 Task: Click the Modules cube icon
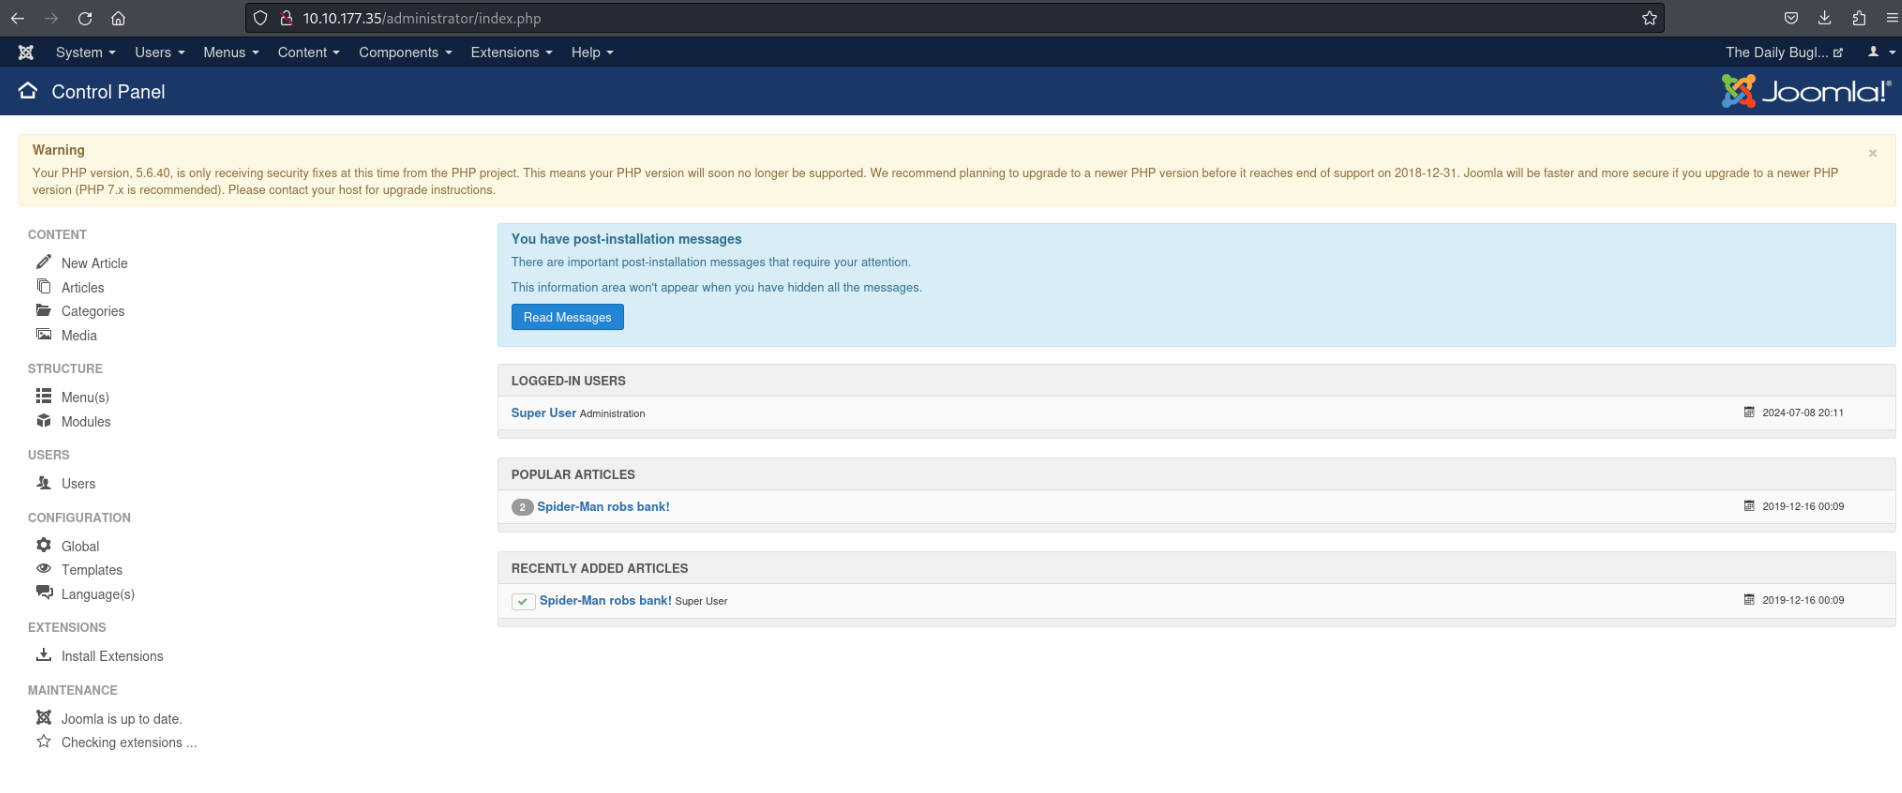pyautogui.click(x=44, y=421)
